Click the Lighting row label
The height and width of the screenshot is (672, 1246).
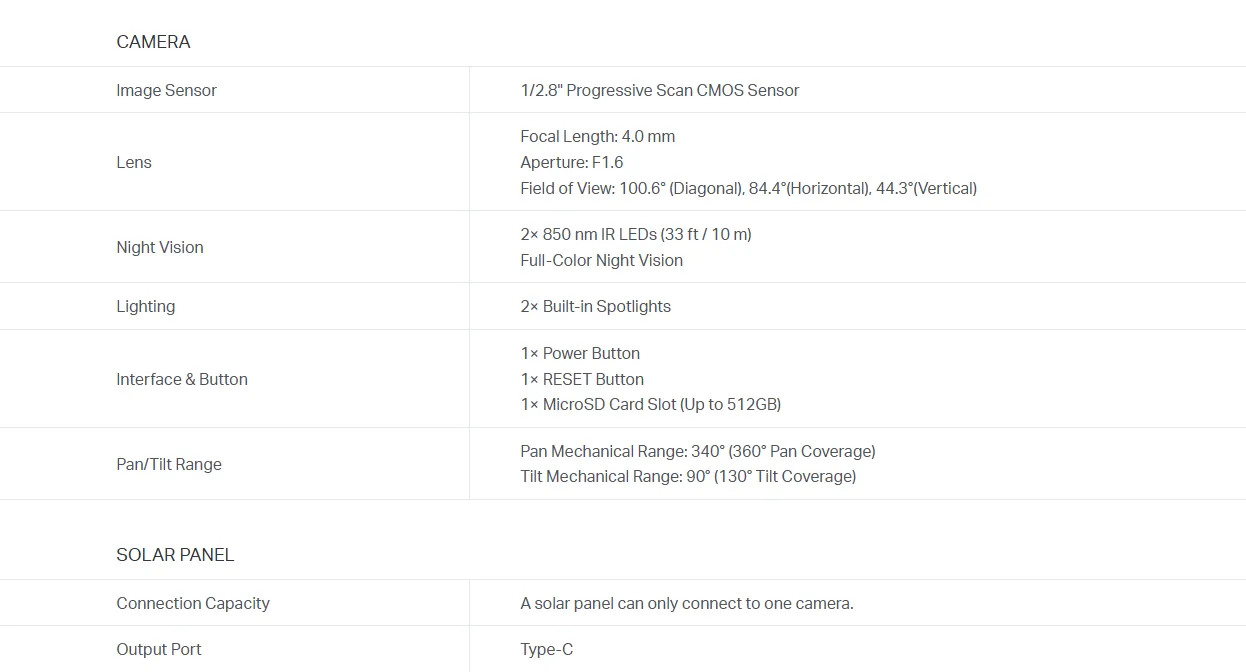(x=146, y=306)
